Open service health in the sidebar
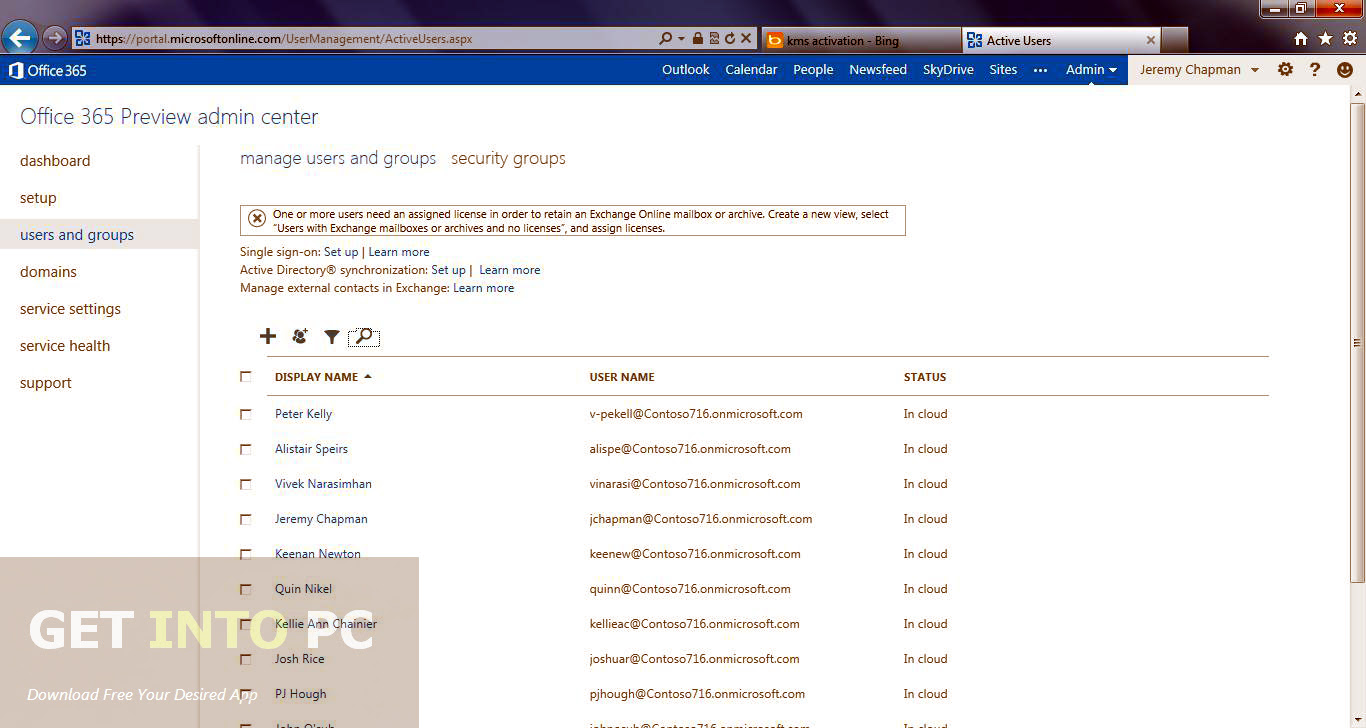 pyautogui.click(x=65, y=346)
